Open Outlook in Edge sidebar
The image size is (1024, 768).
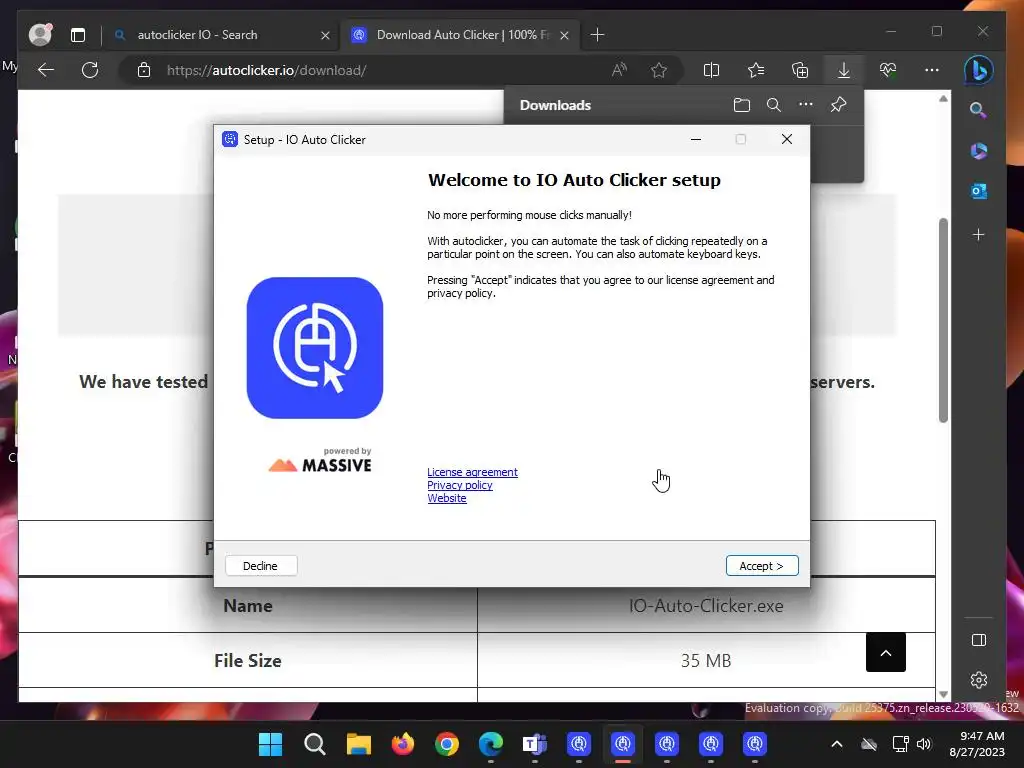click(x=978, y=191)
